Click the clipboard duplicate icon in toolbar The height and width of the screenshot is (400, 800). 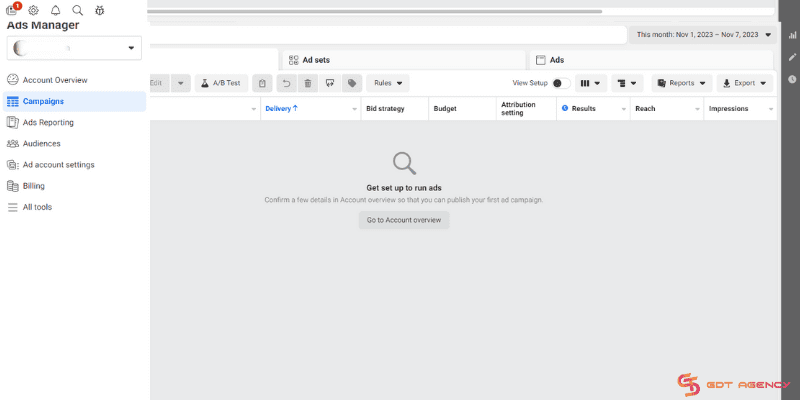pyautogui.click(x=262, y=83)
